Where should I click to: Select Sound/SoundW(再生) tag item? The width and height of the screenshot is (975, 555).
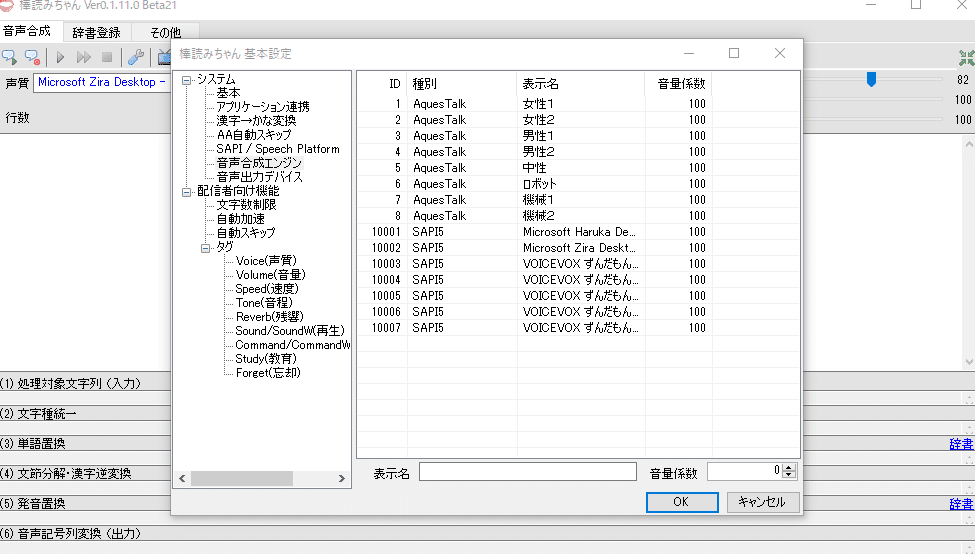click(290, 331)
